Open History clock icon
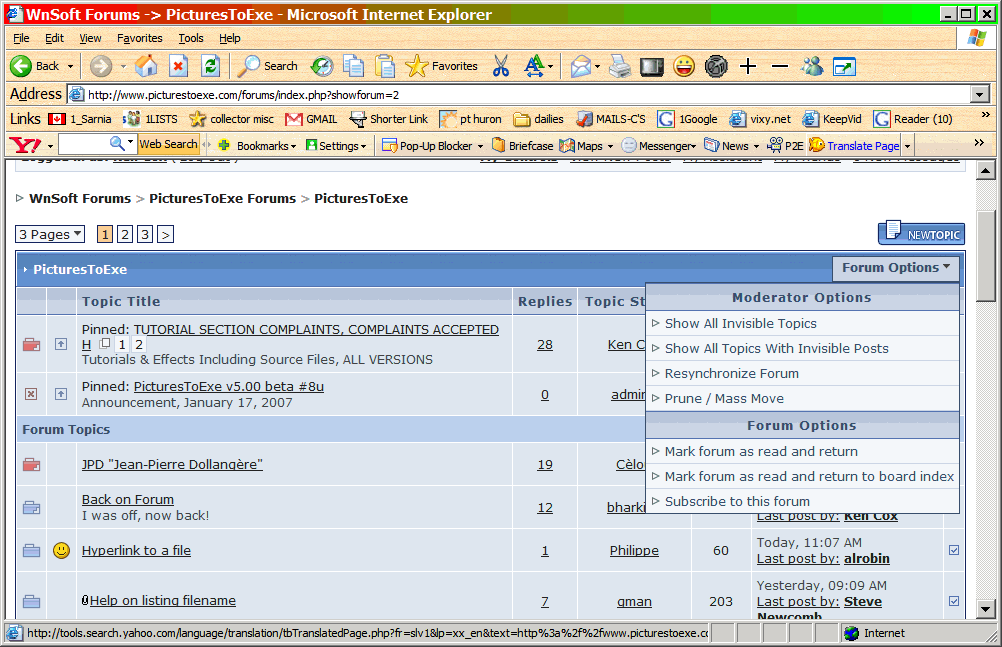This screenshot has height=647, width=1002. pyautogui.click(x=322, y=66)
